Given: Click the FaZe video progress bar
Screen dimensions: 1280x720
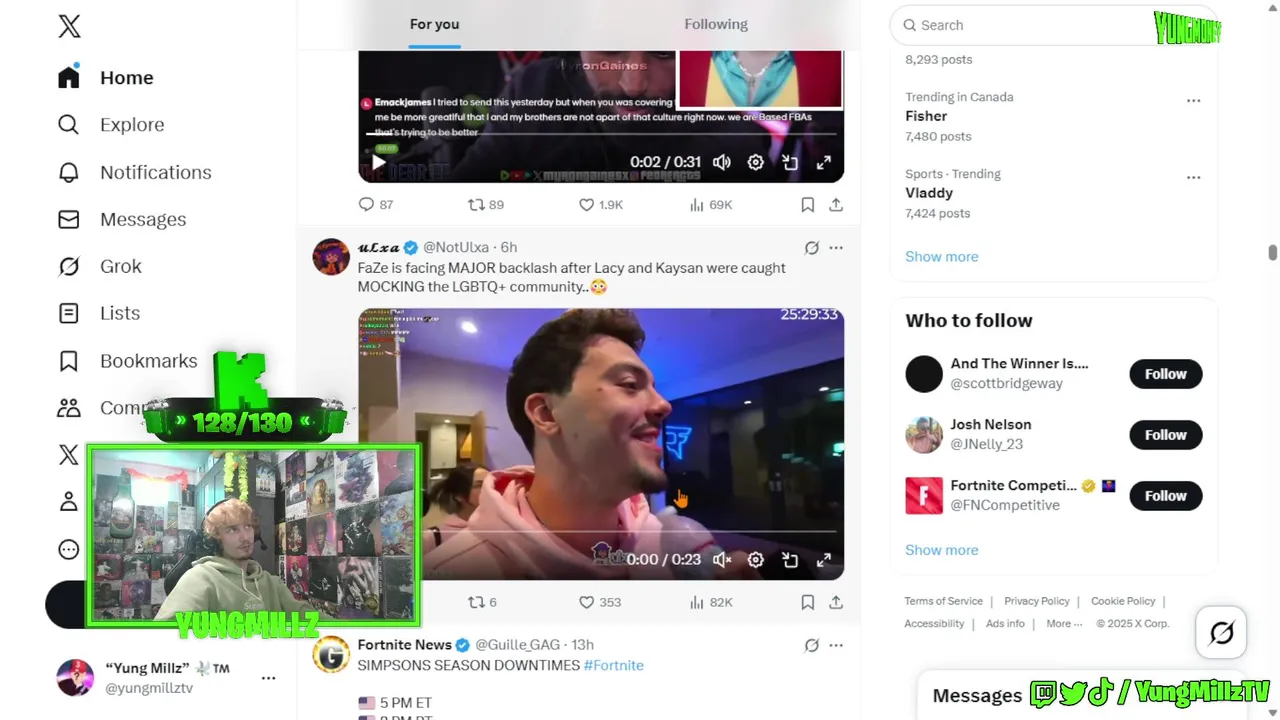Looking at the screenshot, I should click(x=601, y=531).
